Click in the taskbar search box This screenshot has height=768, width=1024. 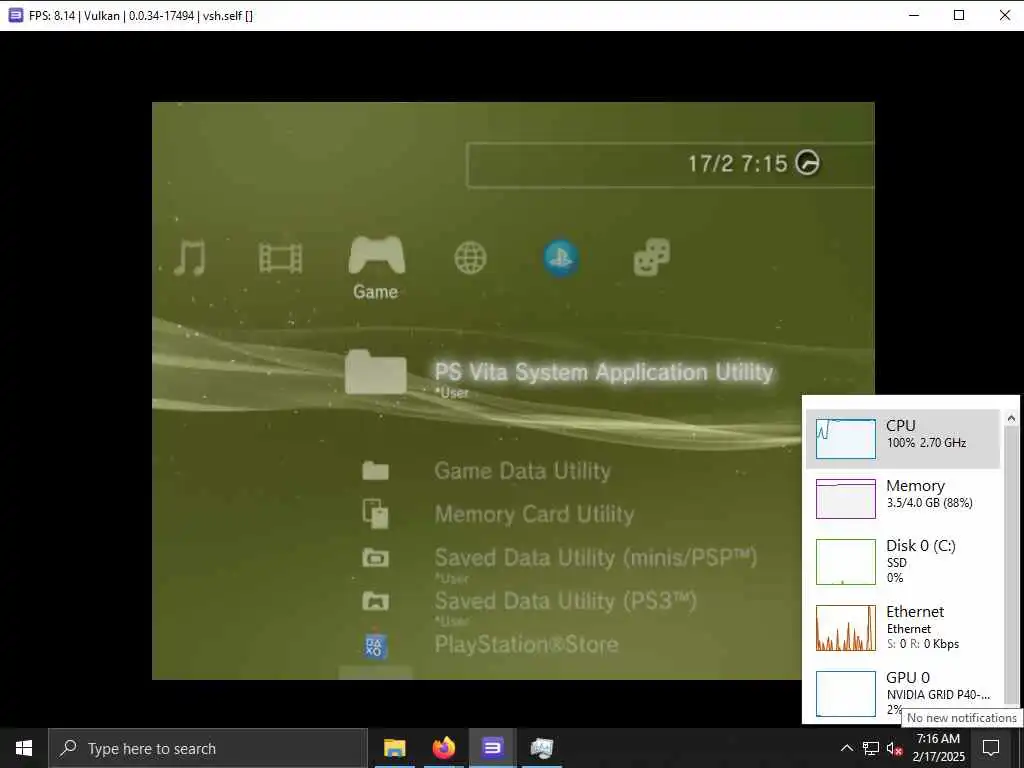(x=208, y=748)
